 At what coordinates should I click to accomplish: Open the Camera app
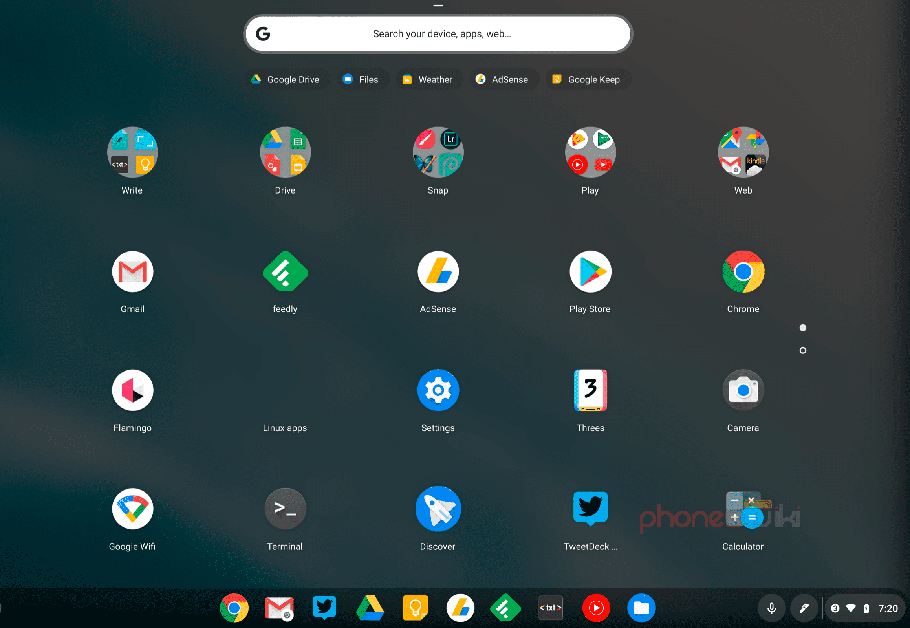[743, 390]
